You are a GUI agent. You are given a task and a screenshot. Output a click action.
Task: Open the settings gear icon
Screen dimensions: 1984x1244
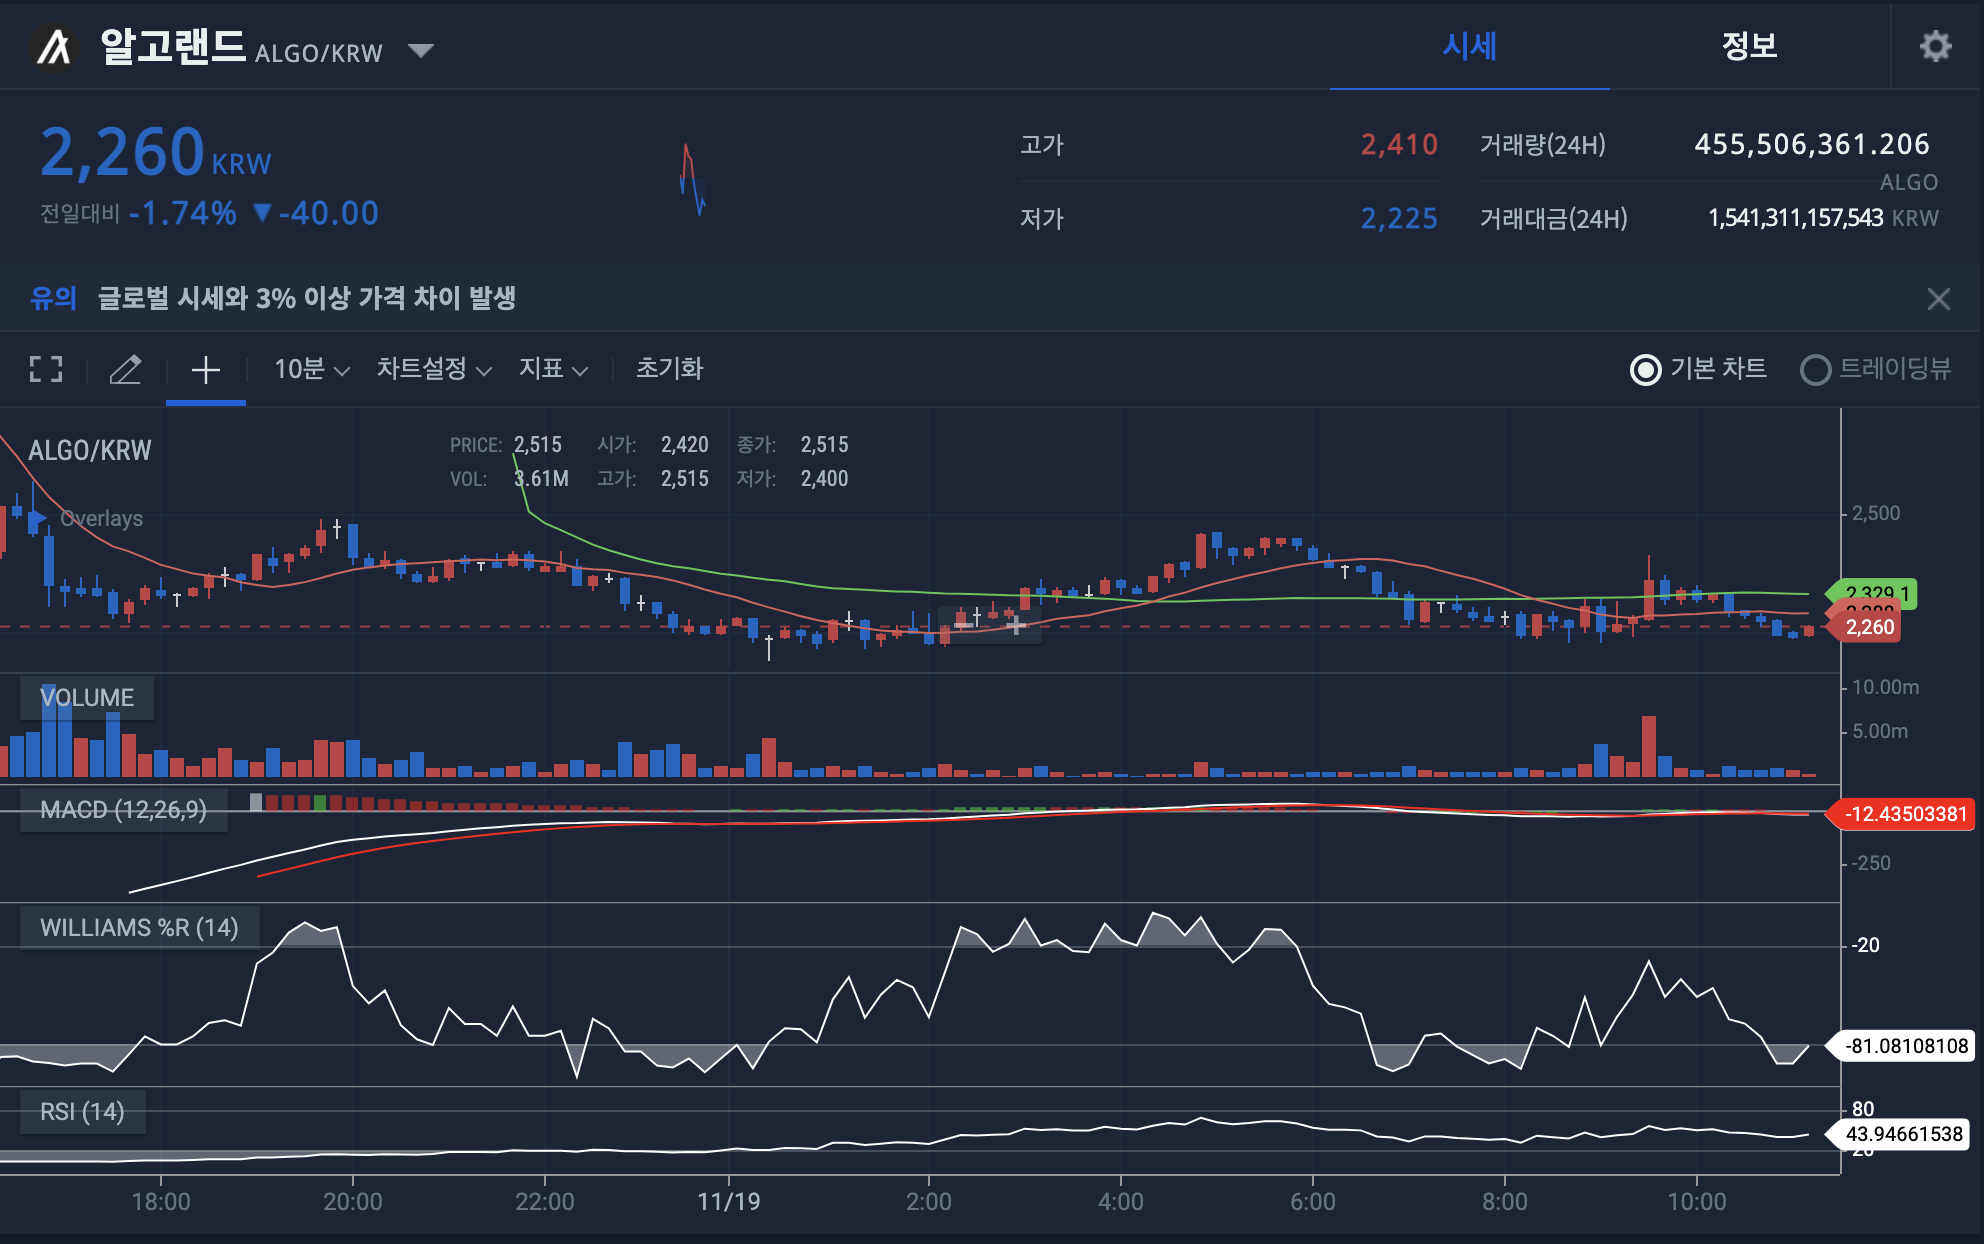point(1935,46)
